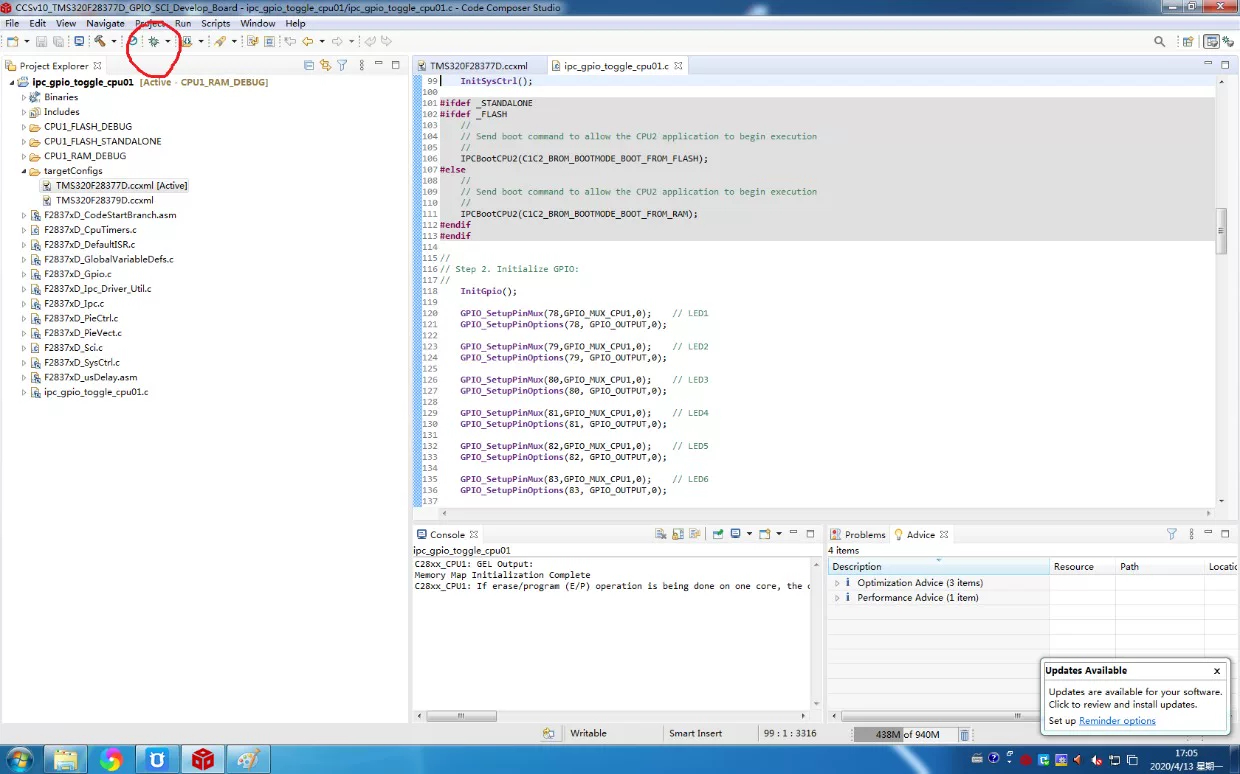Open Windows Start button
The image size is (1240, 774).
coord(19,759)
